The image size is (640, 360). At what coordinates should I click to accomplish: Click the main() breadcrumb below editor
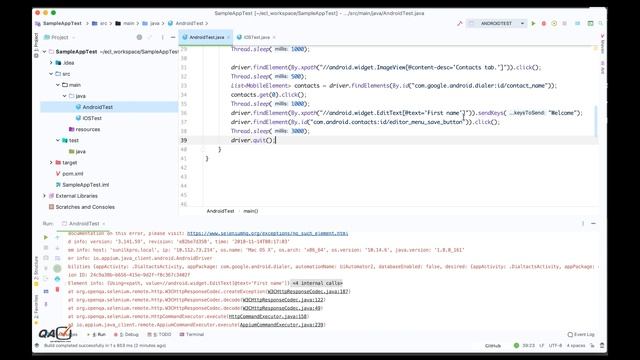pos(251,211)
